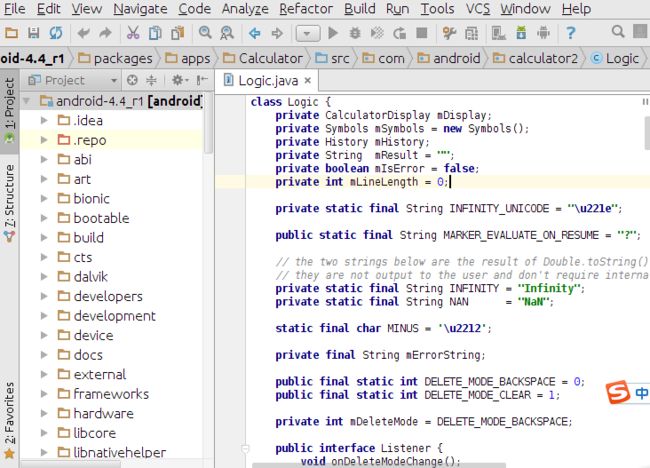Open the Refactor menu

[306, 9]
